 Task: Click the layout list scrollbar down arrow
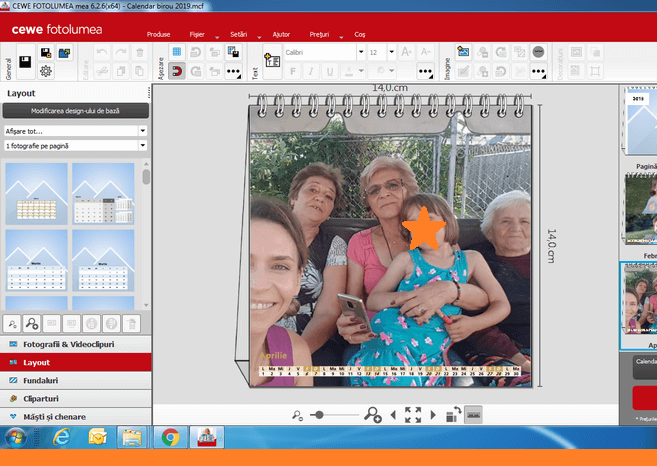(146, 305)
